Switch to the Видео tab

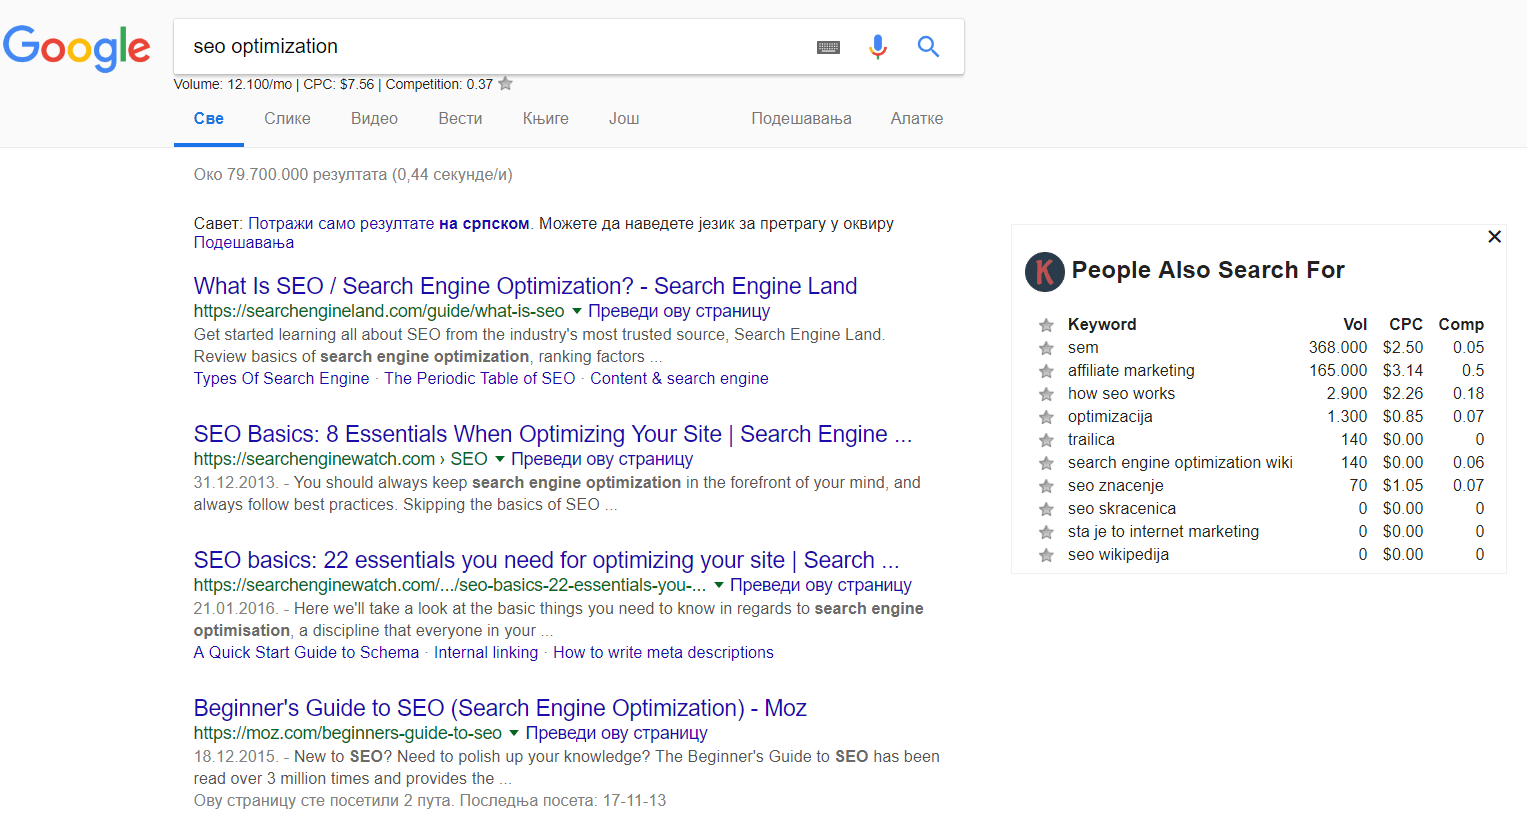(374, 118)
